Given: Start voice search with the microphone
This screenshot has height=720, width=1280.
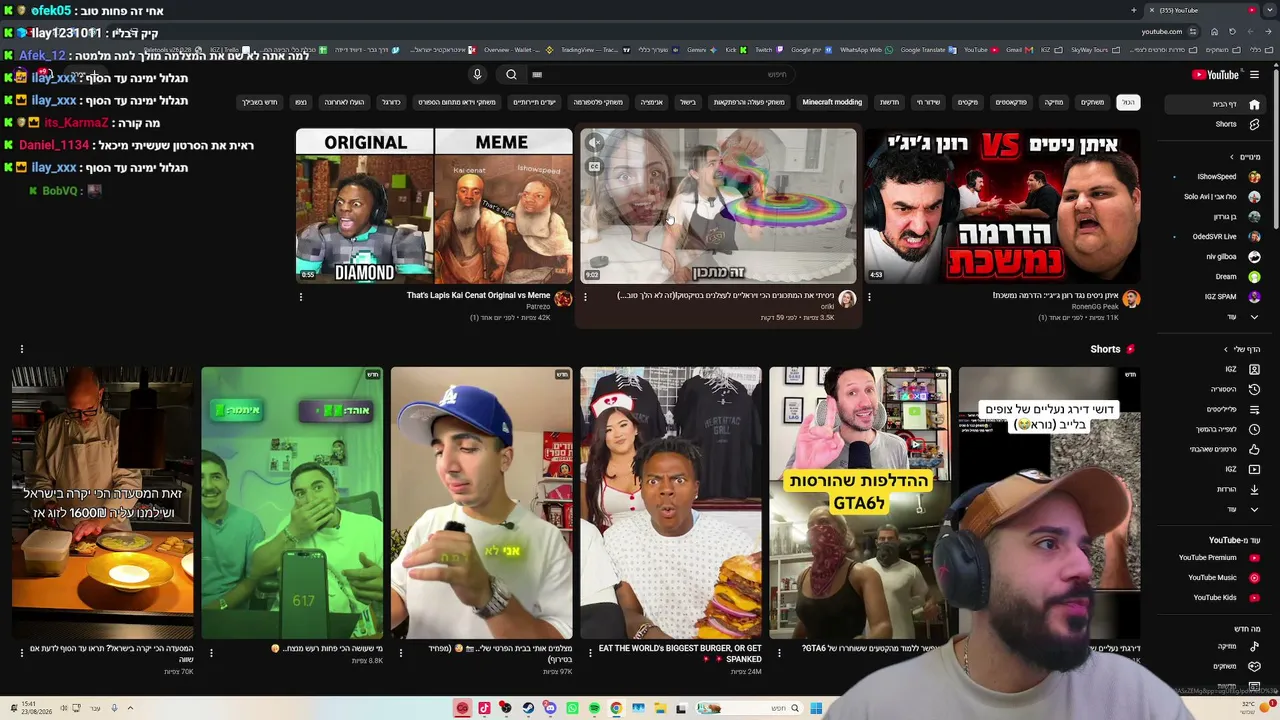Looking at the screenshot, I should [x=477, y=75].
